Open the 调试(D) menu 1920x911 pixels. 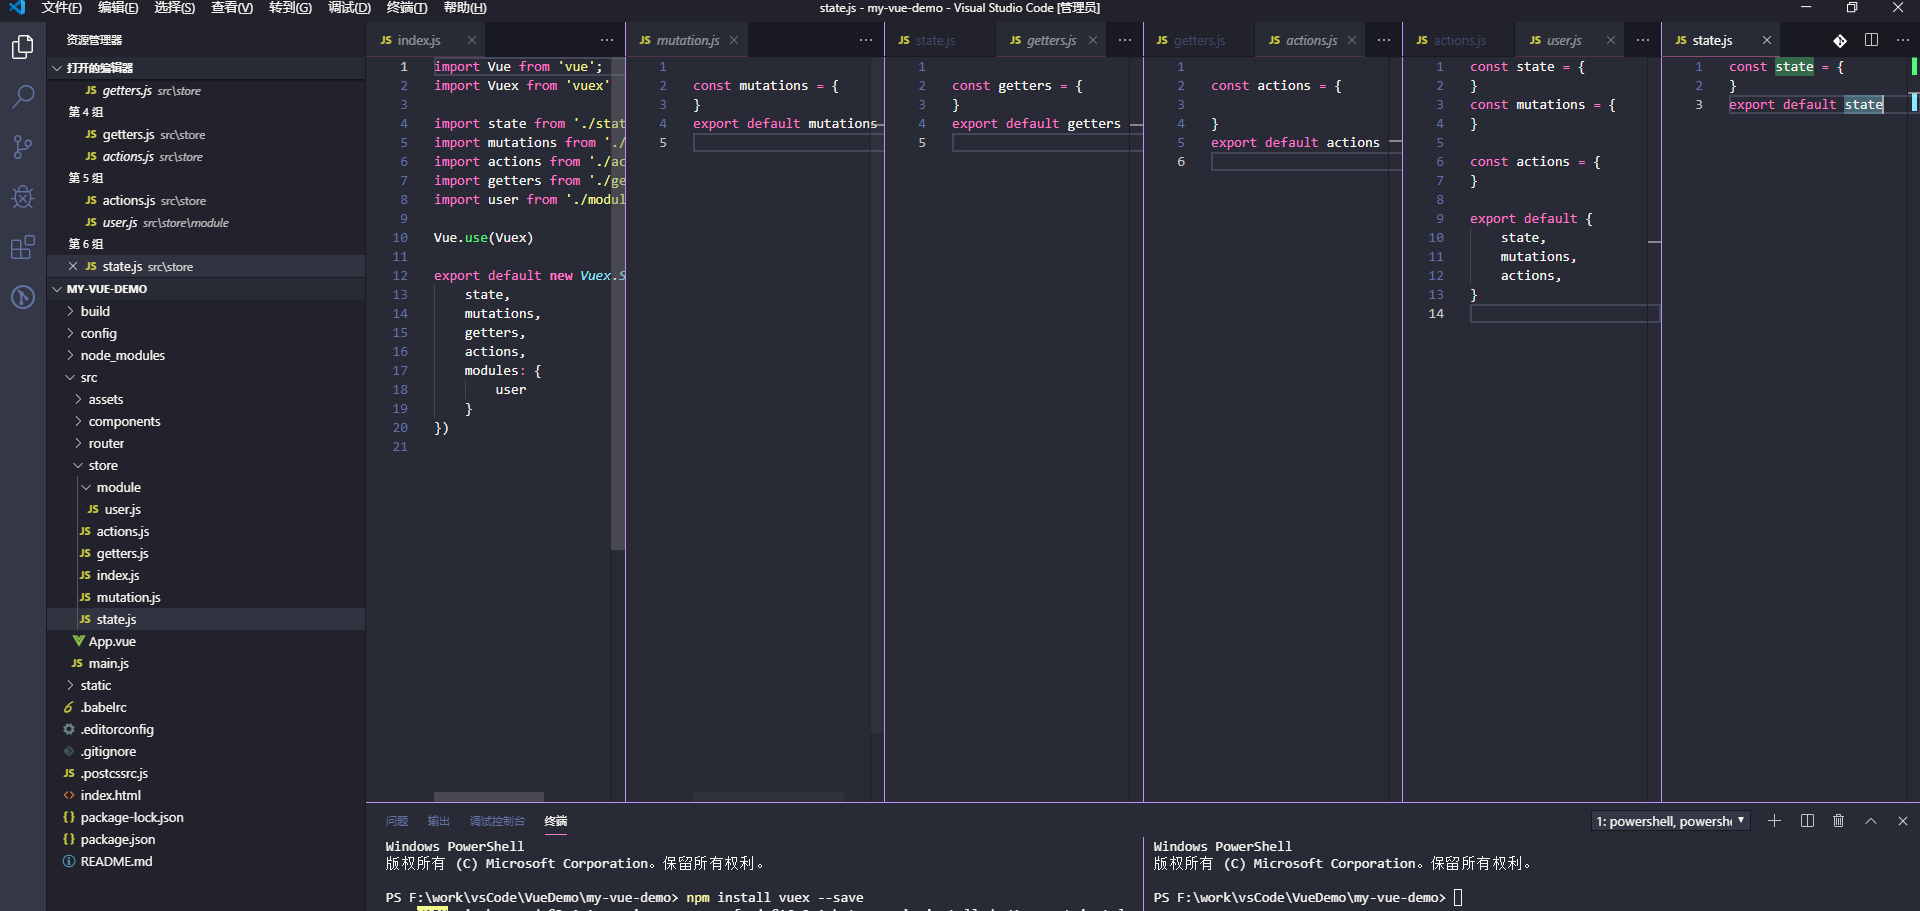(x=349, y=8)
